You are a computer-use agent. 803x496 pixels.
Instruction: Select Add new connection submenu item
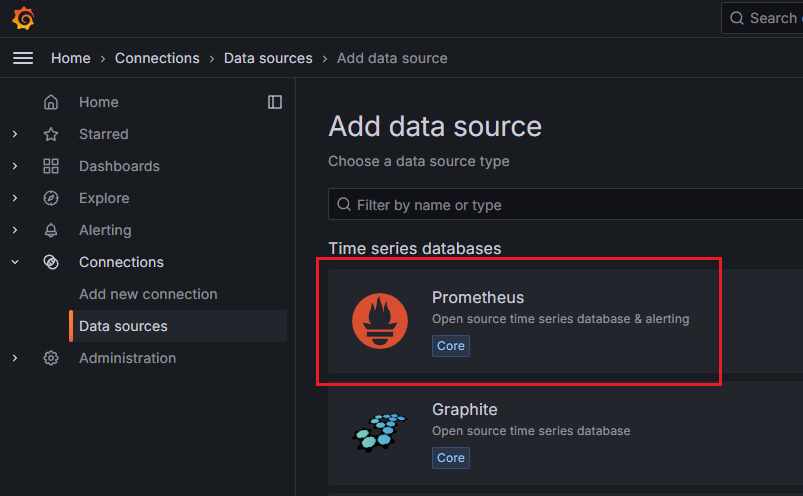click(148, 294)
